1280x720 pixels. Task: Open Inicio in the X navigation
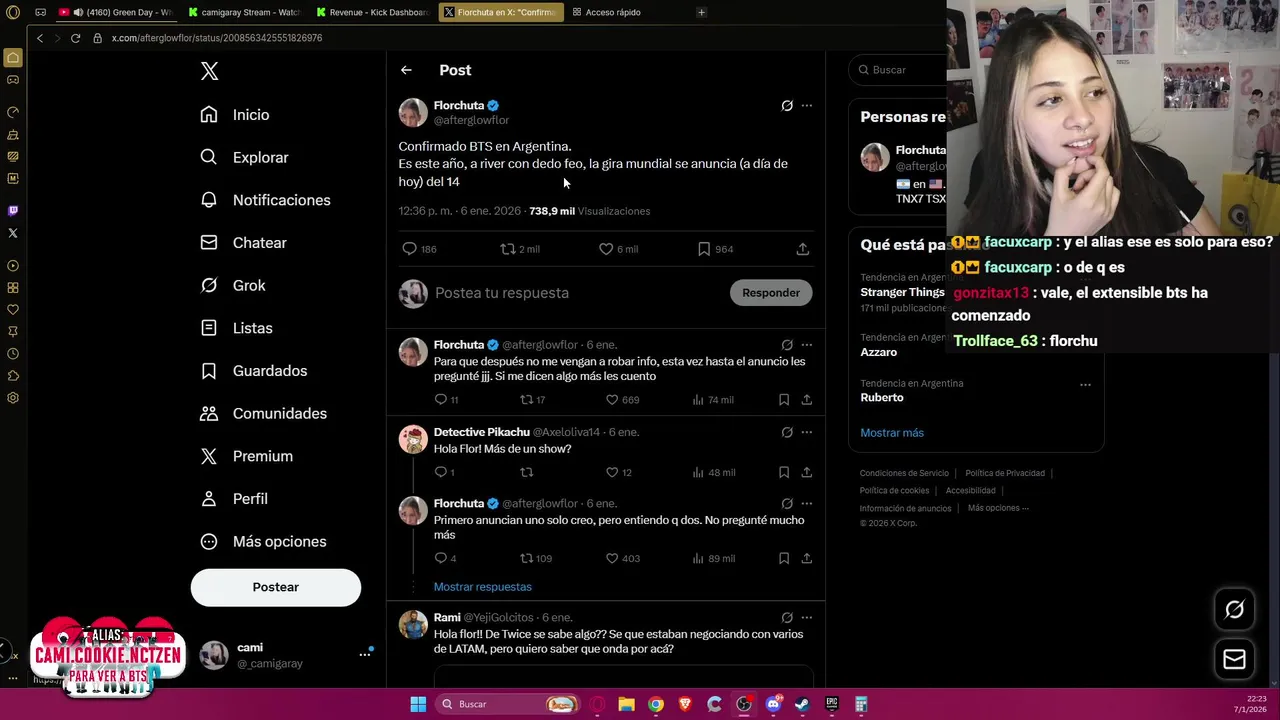coord(235,115)
